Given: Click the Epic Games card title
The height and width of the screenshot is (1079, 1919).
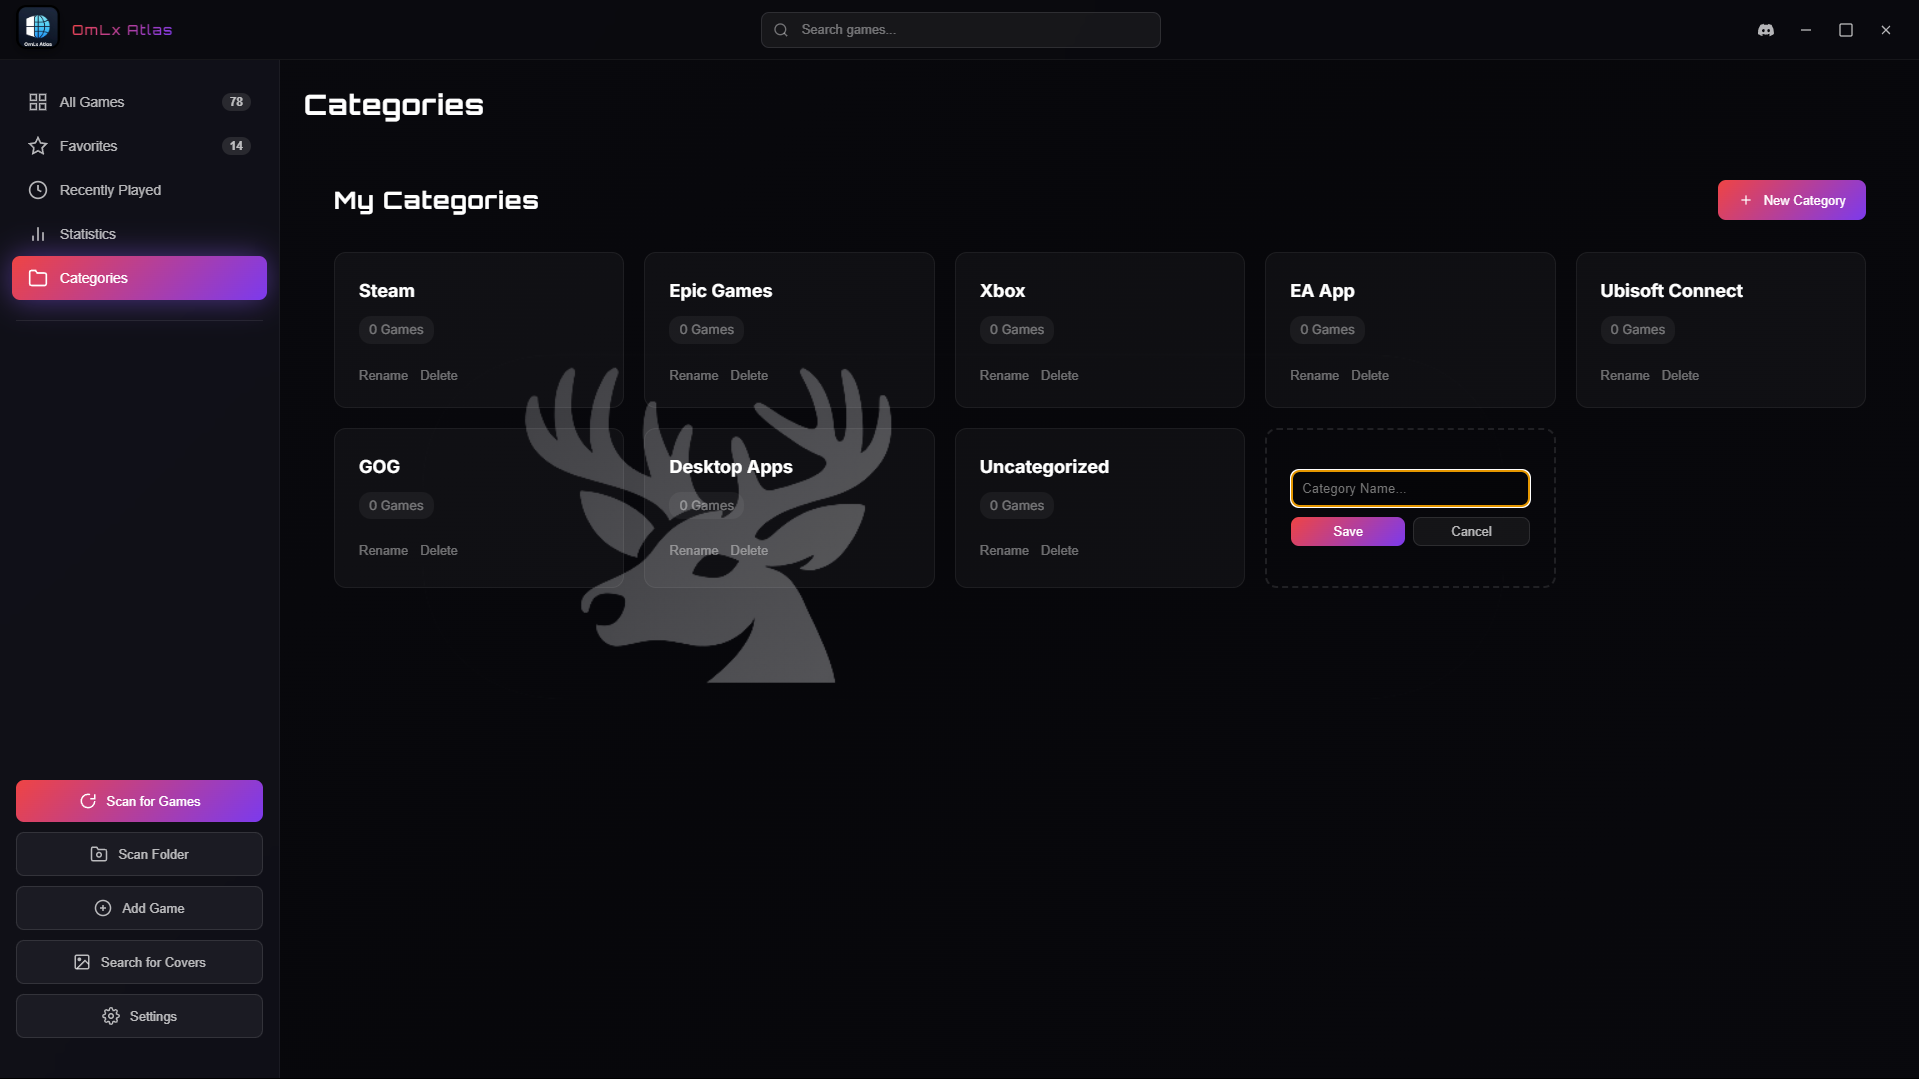Looking at the screenshot, I should [x=720, y=291].
